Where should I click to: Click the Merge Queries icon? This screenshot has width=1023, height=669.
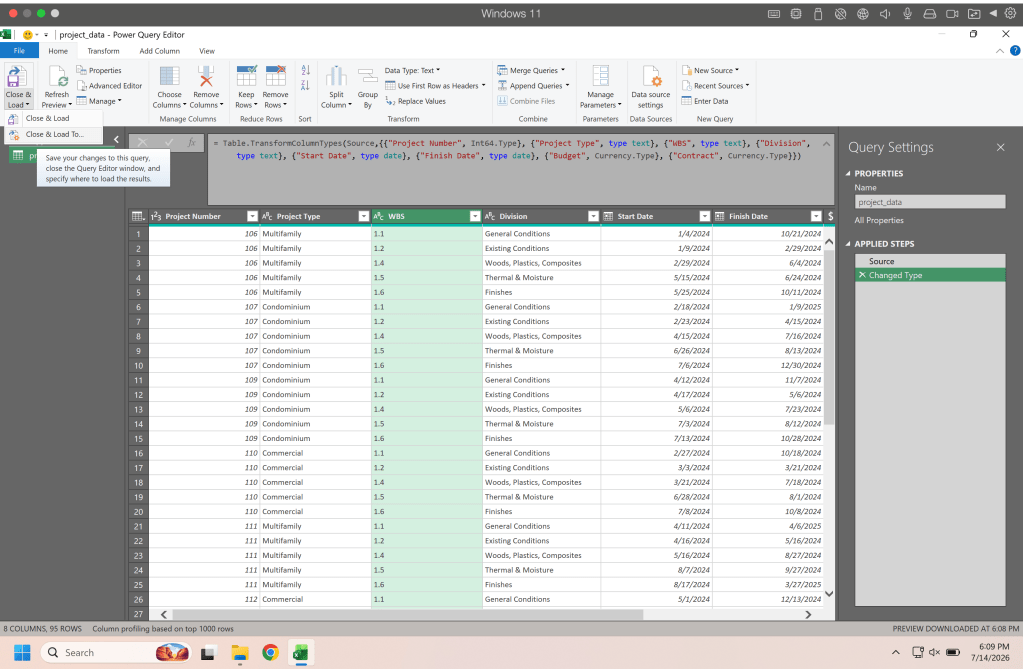tap(502, 70)
